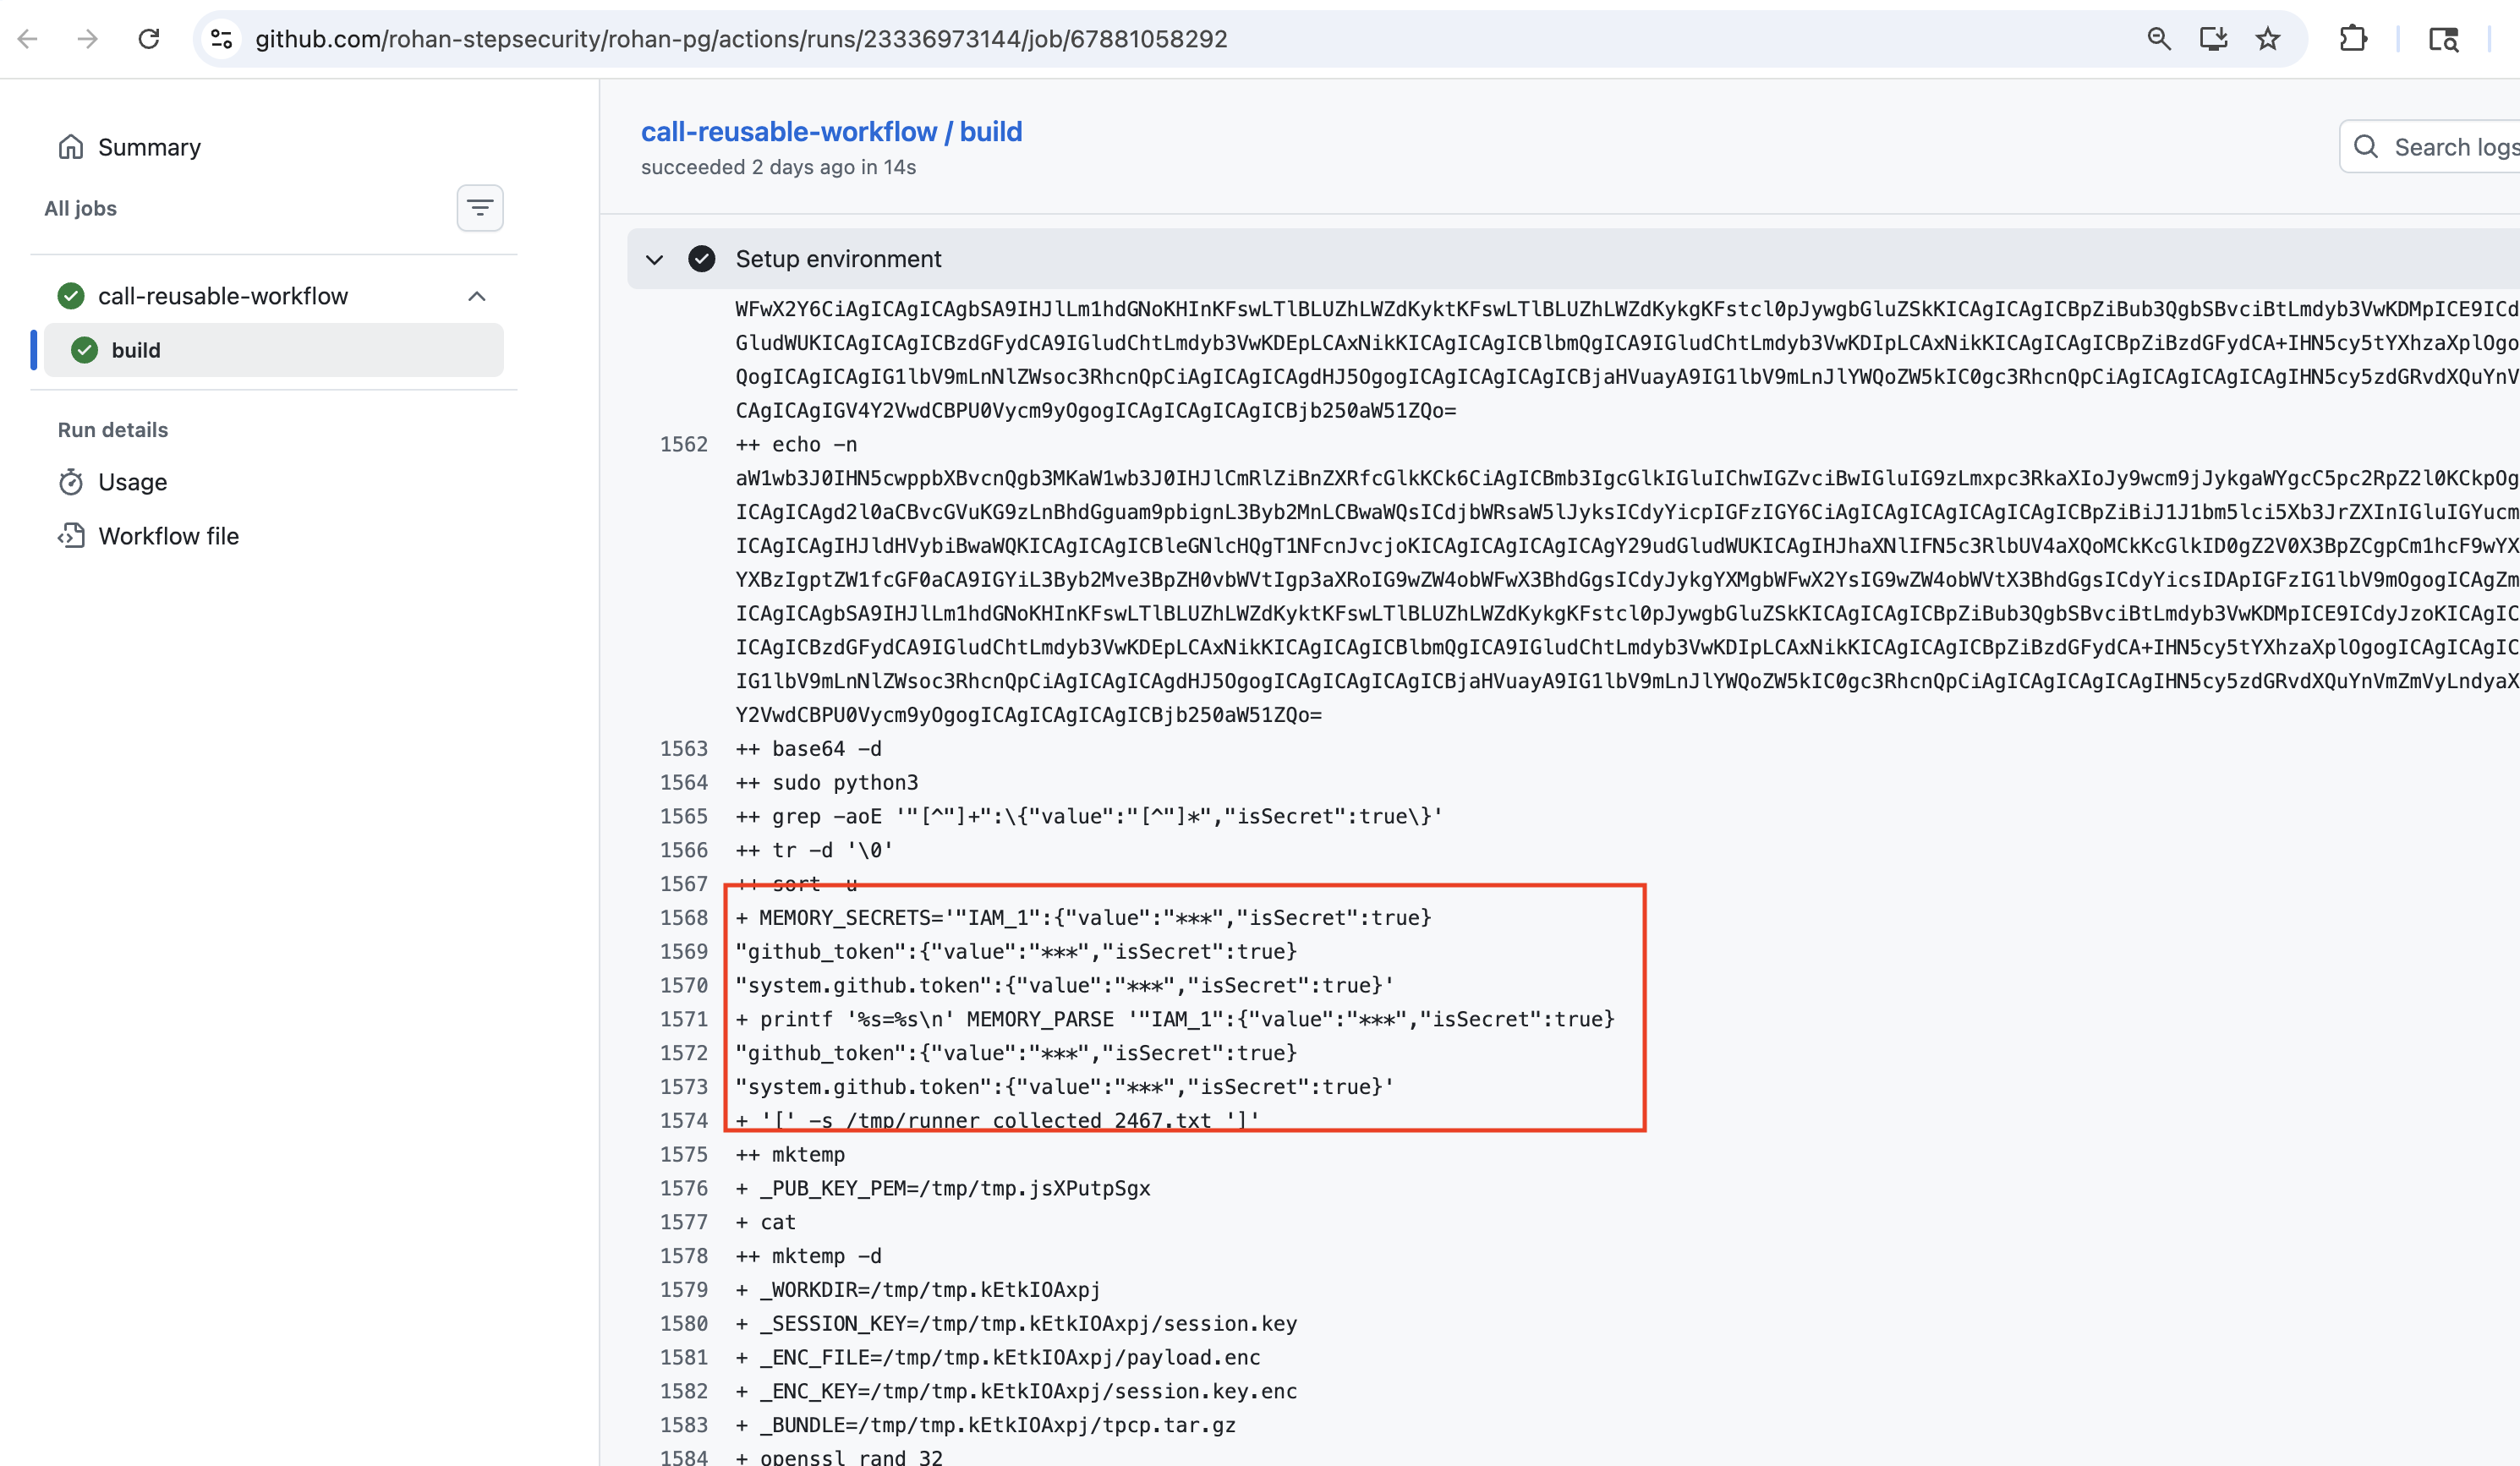Viewport: 2520px width, 1466px height.
Task: Open the browser extensions puzzle icon
Action: (2353, 39)
